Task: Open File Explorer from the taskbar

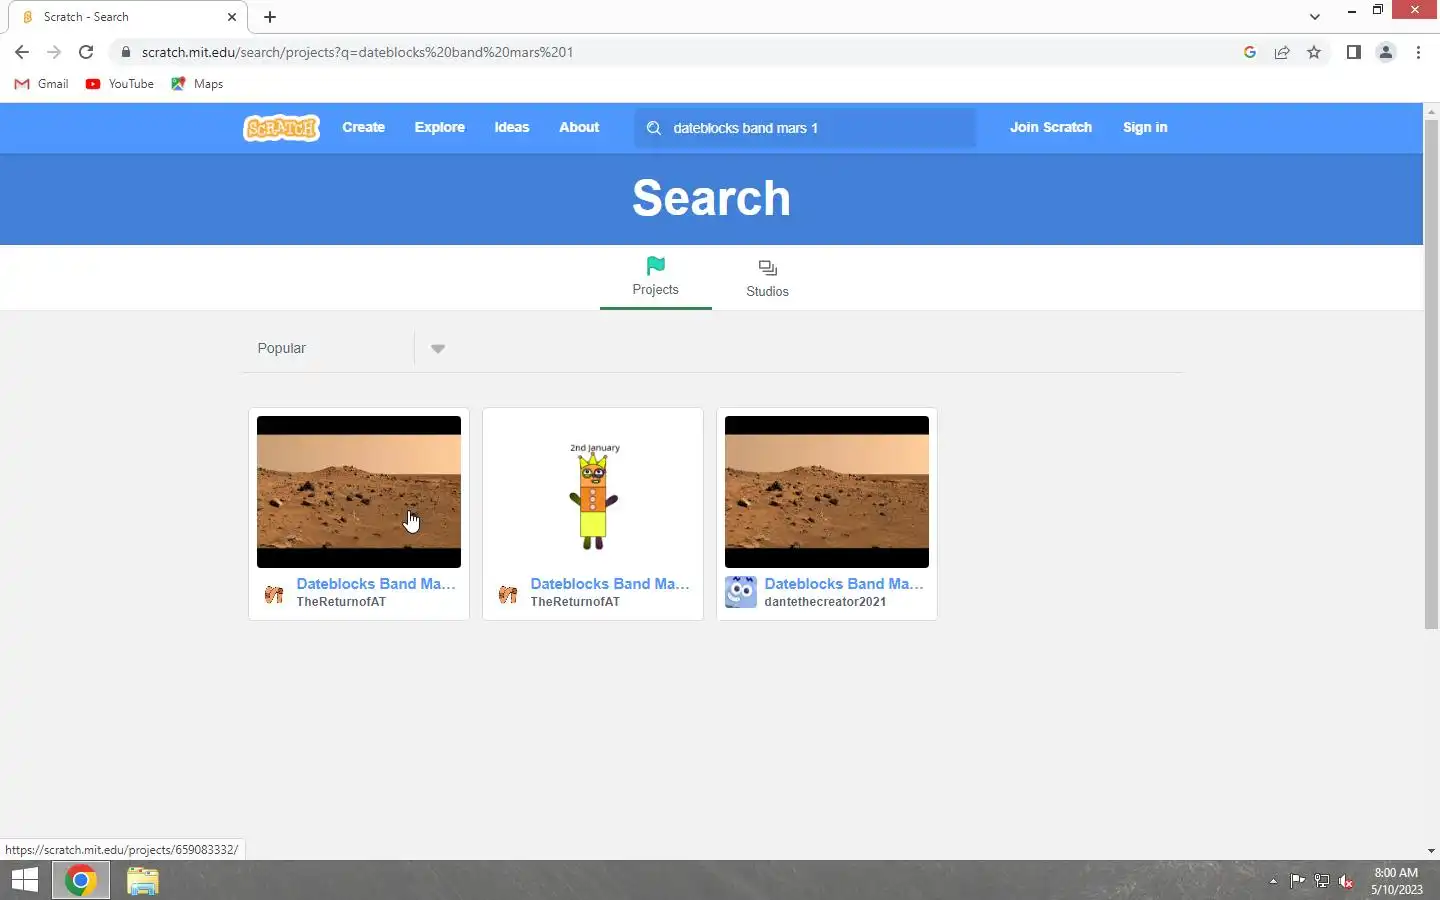Action: click(x=143, y=880)
